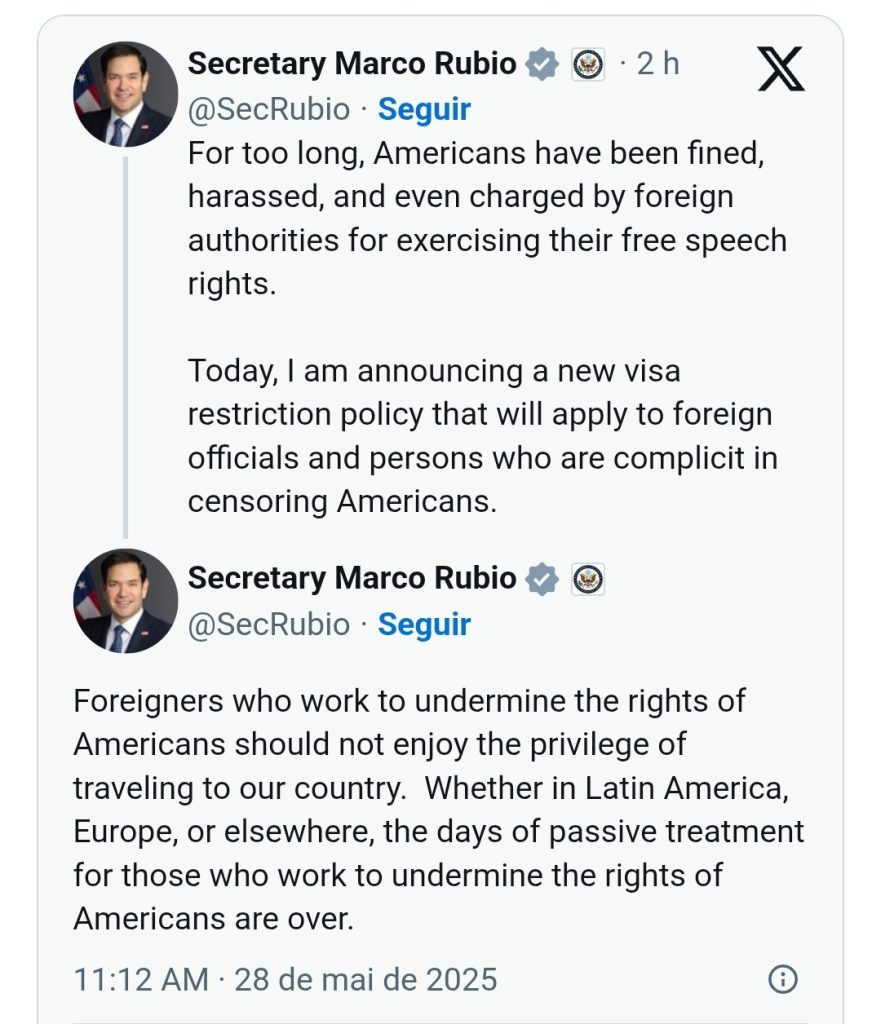Click the X logo on the embedded post

[781, 69]
